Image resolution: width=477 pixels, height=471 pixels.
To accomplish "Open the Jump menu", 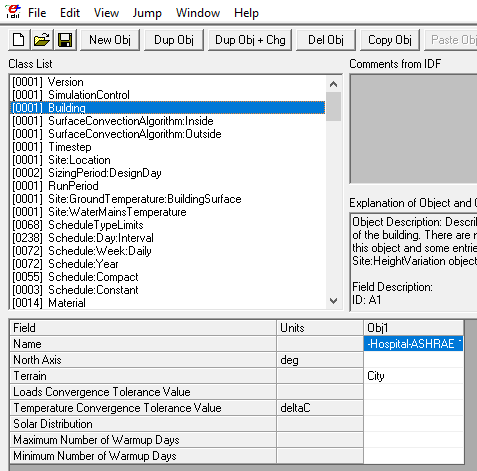I will pyautogui.click(x=147, y=13).
